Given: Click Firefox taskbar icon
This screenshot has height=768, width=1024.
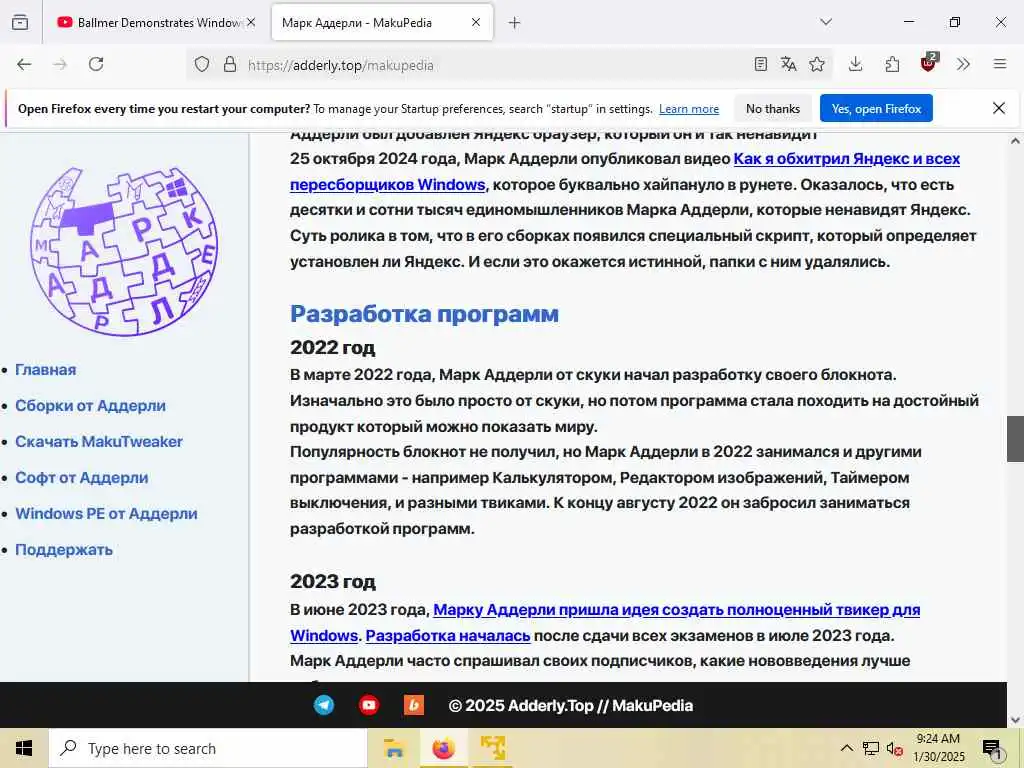Looking at the screenshot, I should pyautogui.click(x=443, y=748).
